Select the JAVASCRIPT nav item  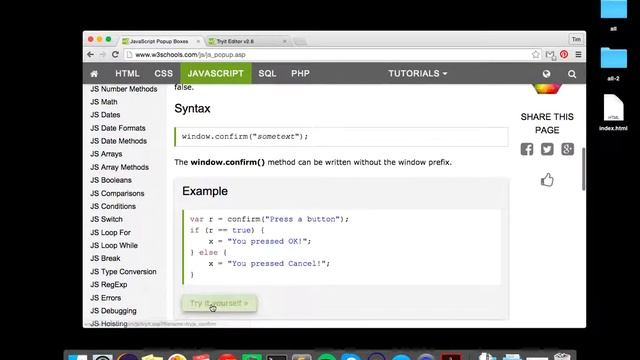[x=216, y=73]
